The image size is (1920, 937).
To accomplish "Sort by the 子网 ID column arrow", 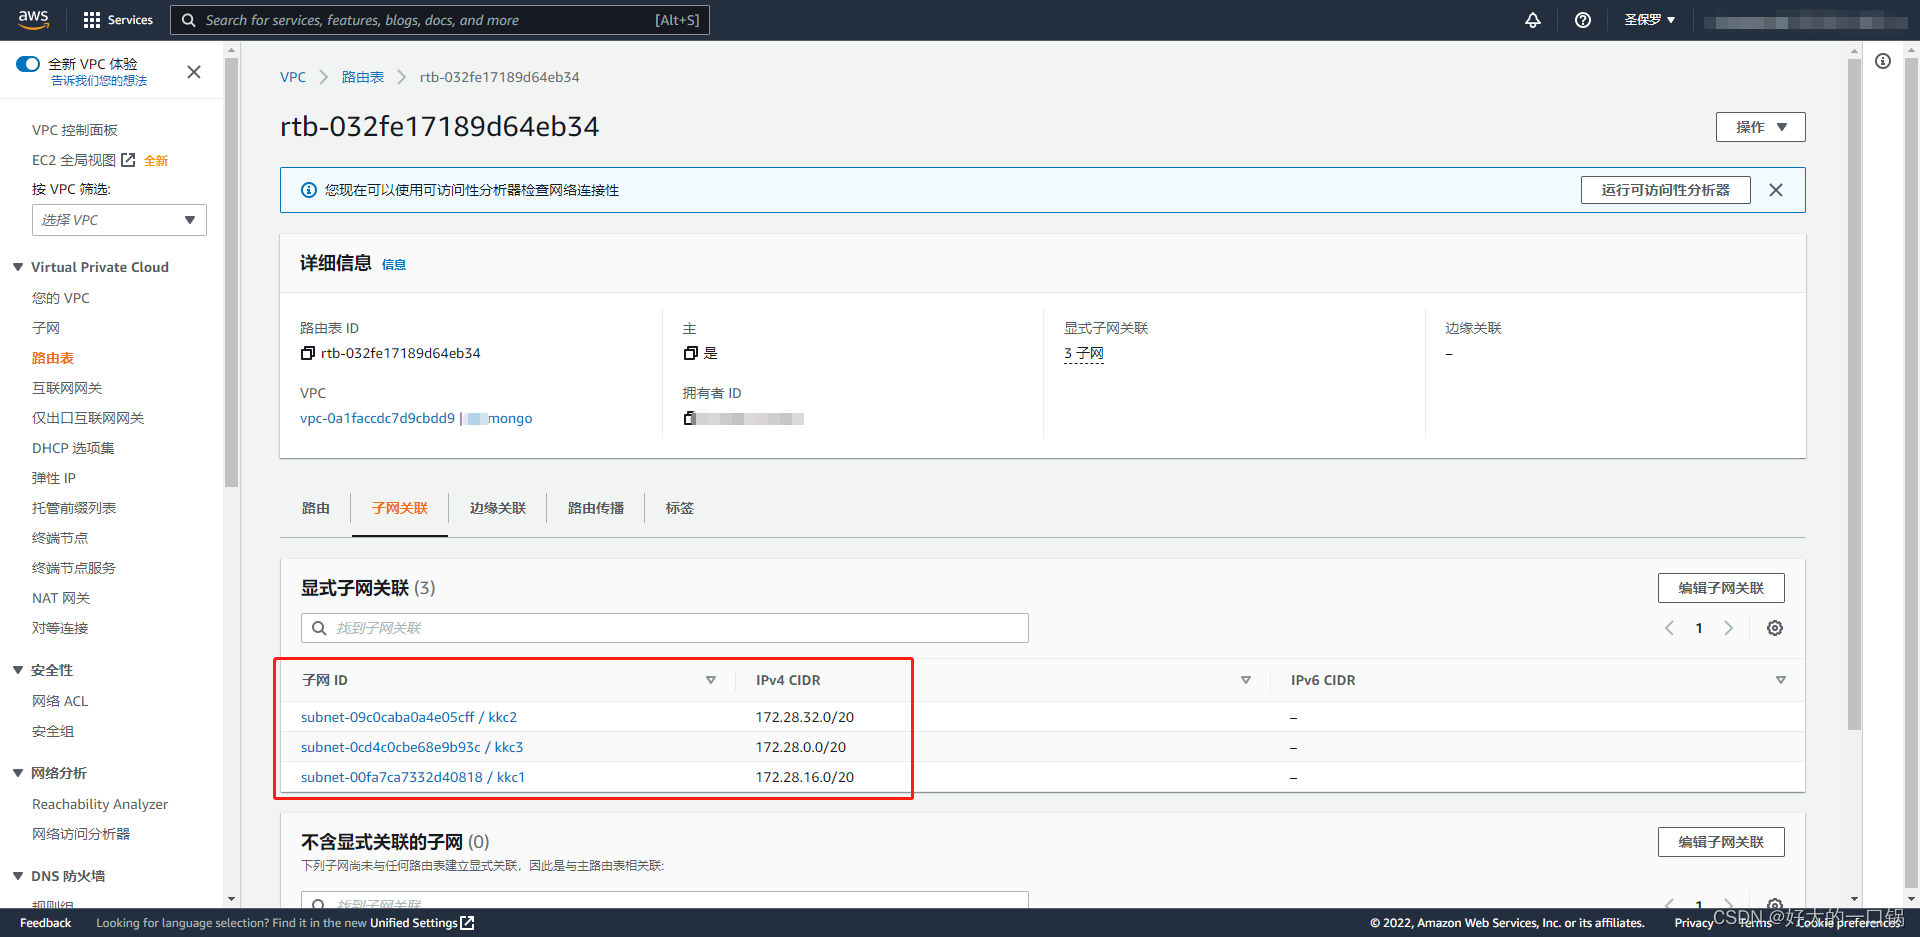I will coord(710,680).
